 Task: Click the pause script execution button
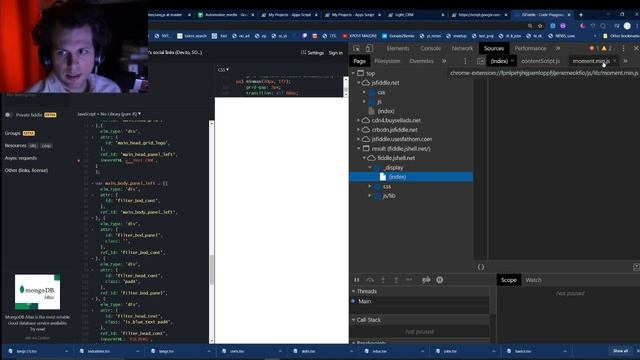pos(357,280)
